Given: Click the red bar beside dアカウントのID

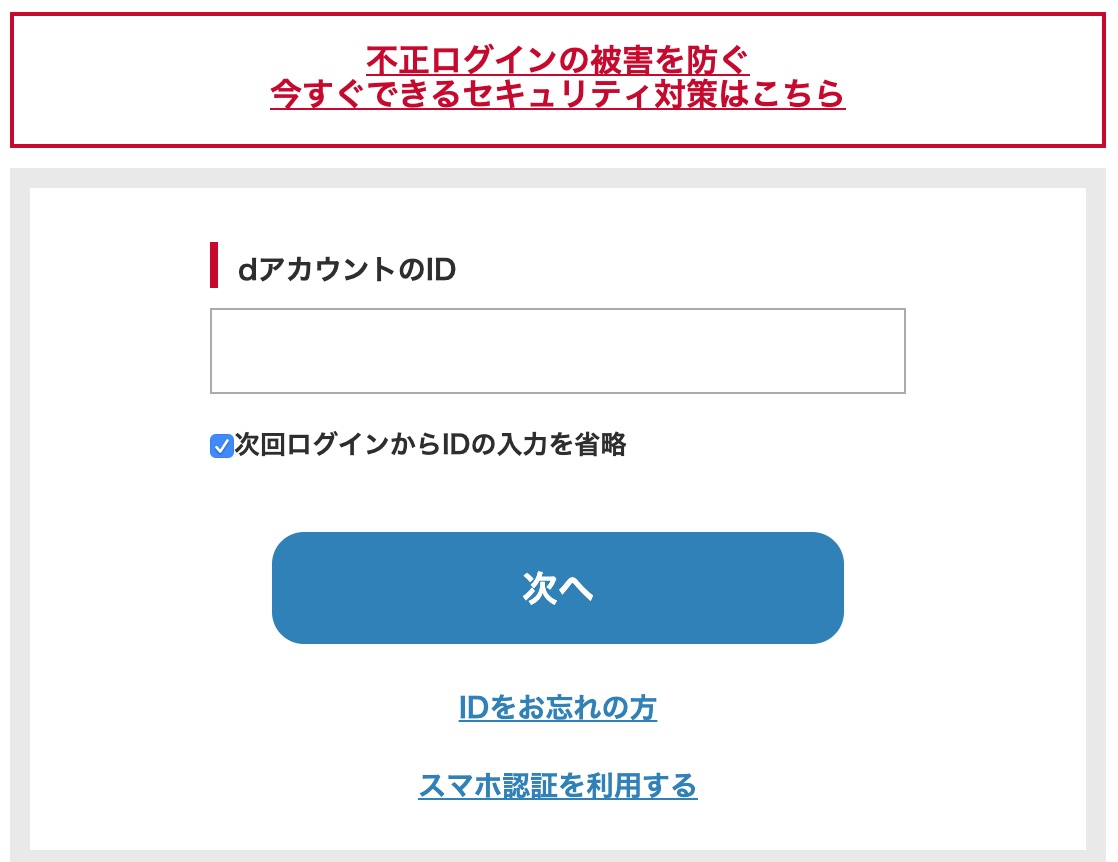Looking at the screenshot, I should 214,265.
